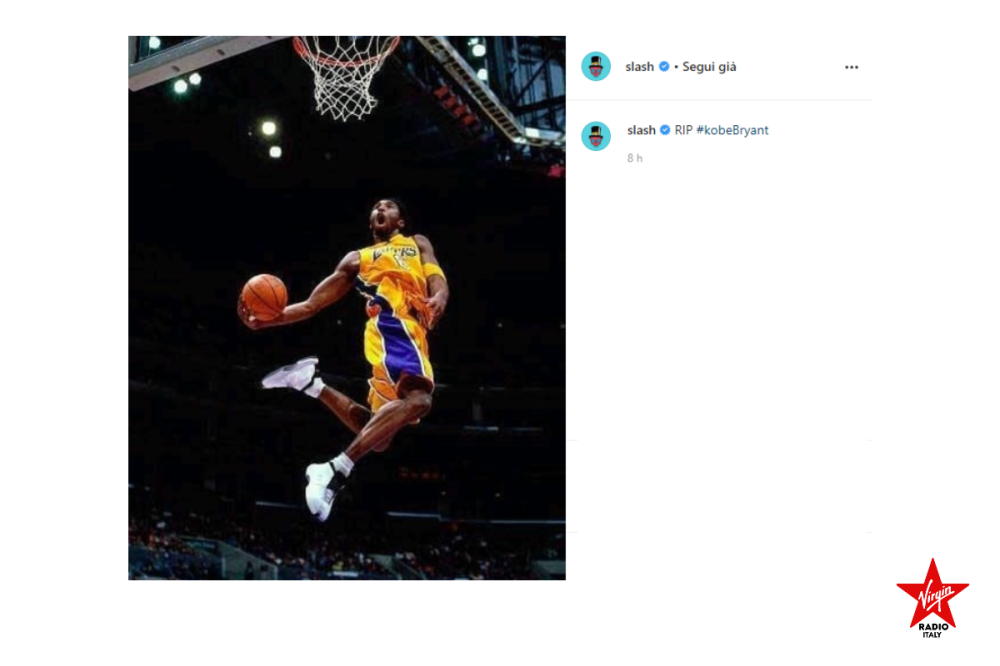Click slash's profile avatar in the post header
Screen dimensions: 1000x666
tap(596, 66)
